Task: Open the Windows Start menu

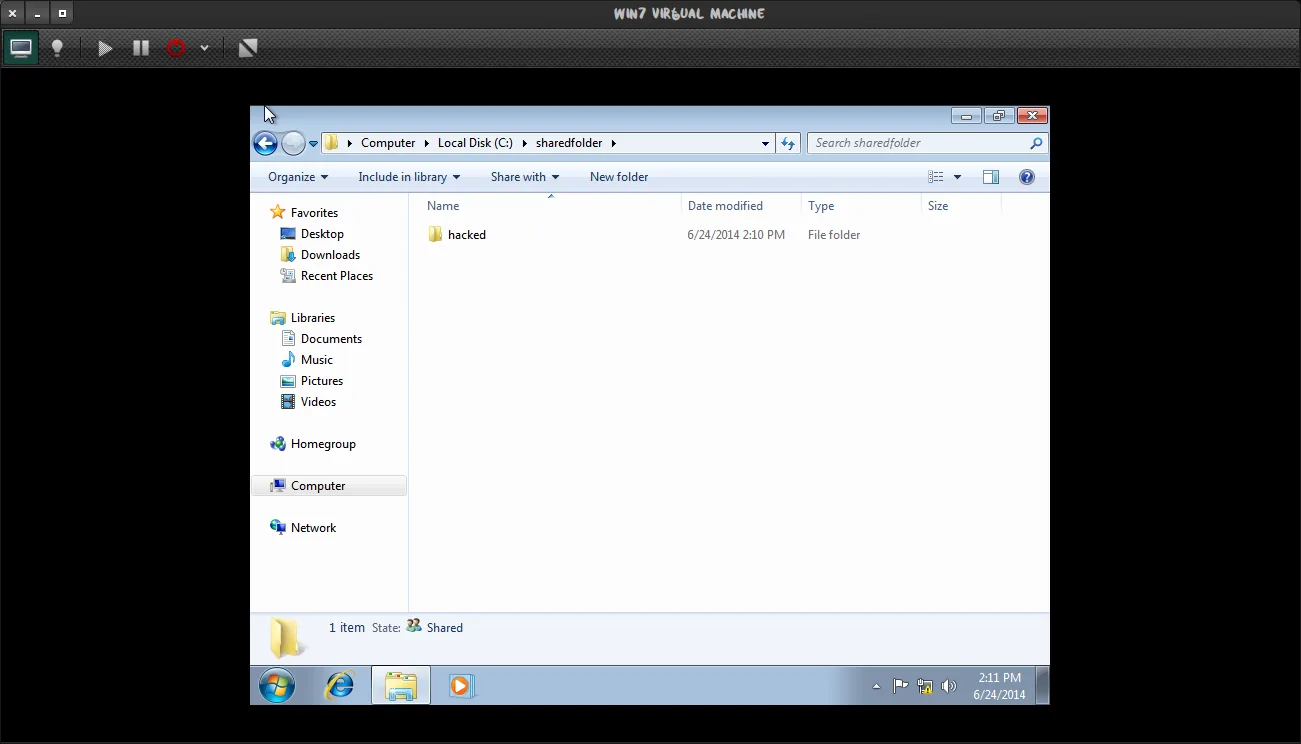Action: pyautogui.click(x=277, y=686)
